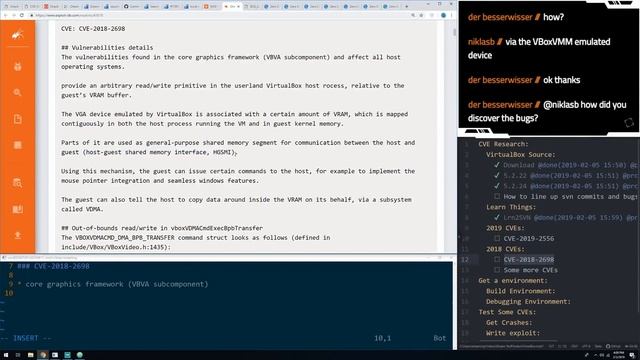This screenshot has width=640, height=360.
Task: Click the 'how did you discover the bugs?' chat message
Action: pyautogui.click(x=547, y=111)
